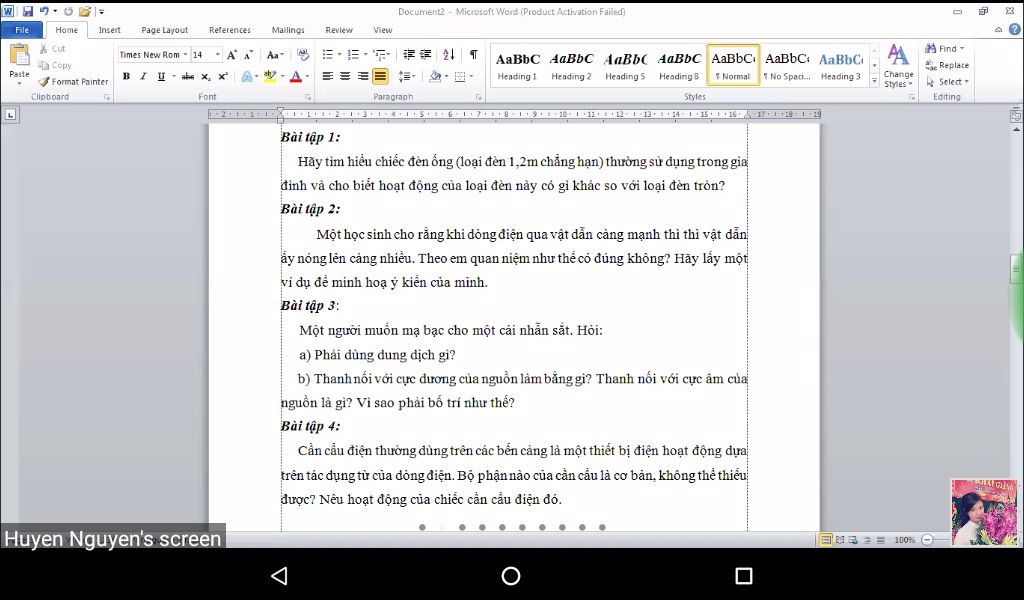Select the Bullets list icon

coord(328,54)
